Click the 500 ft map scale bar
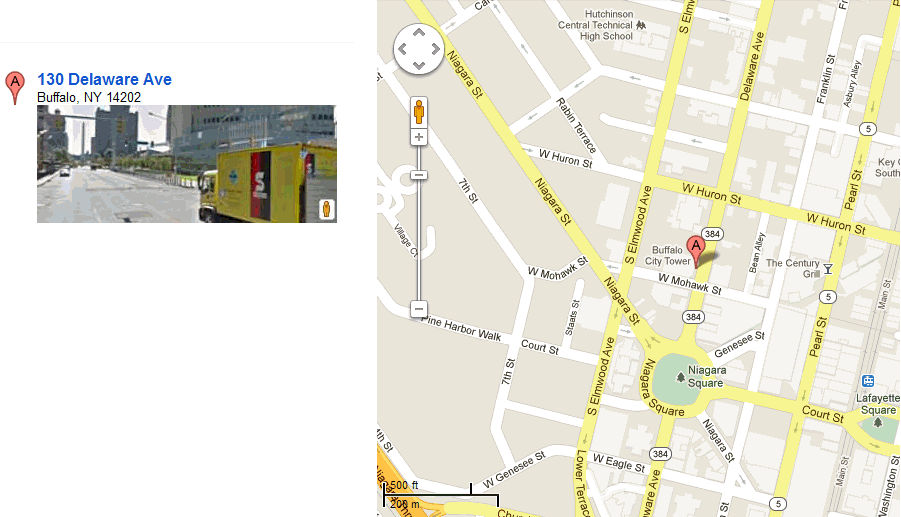The width and height of the screenshot is (901, 517). tap(441, 495)
